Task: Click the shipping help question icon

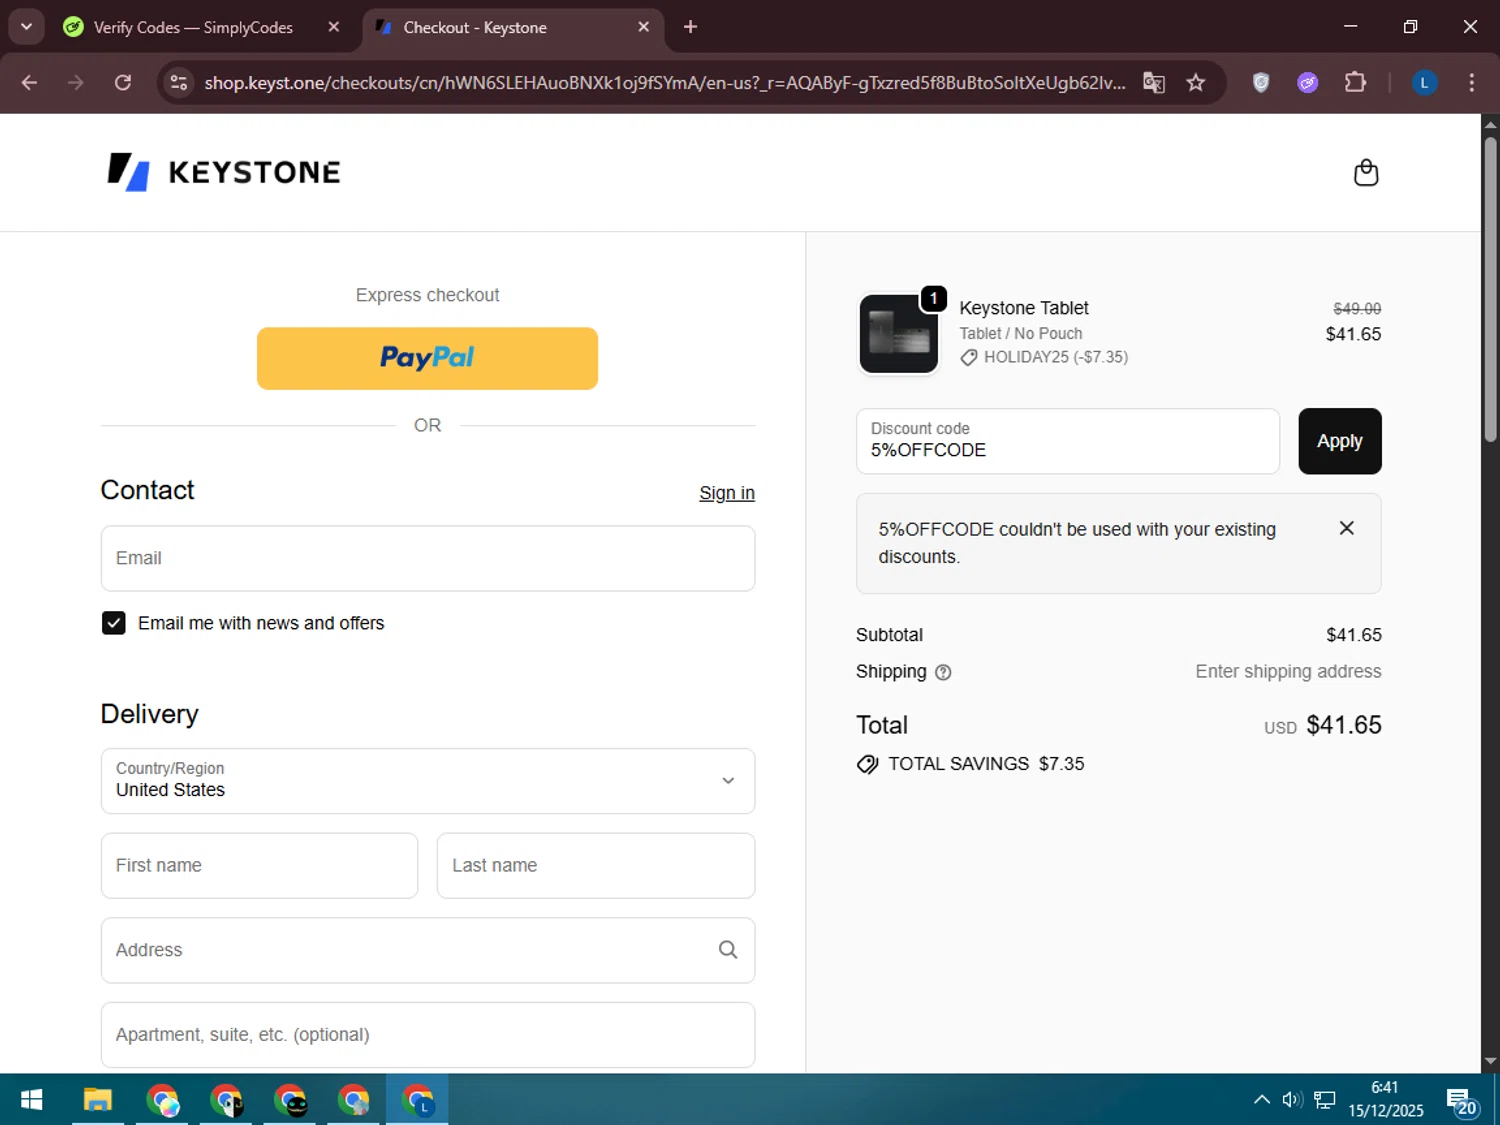Action: pos(943,672)
